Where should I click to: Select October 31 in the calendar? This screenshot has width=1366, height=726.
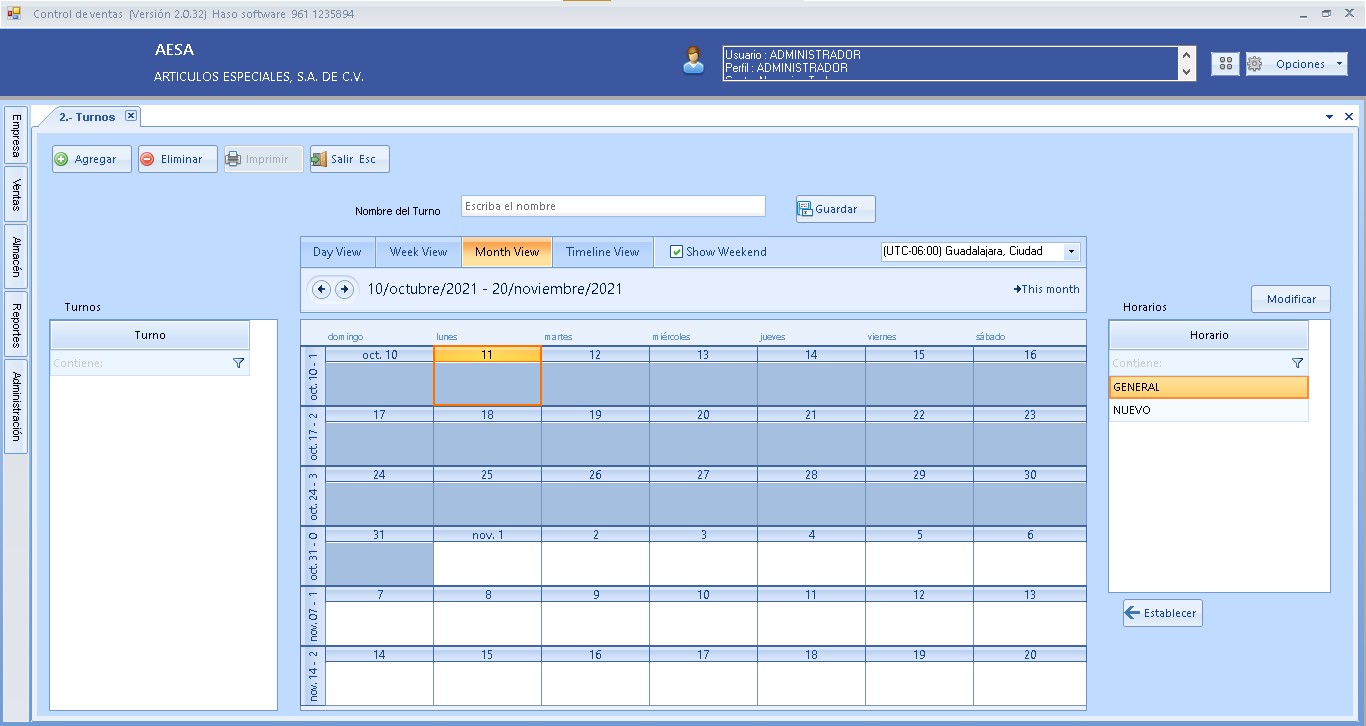pyautogui.click(x=380, y=556)
